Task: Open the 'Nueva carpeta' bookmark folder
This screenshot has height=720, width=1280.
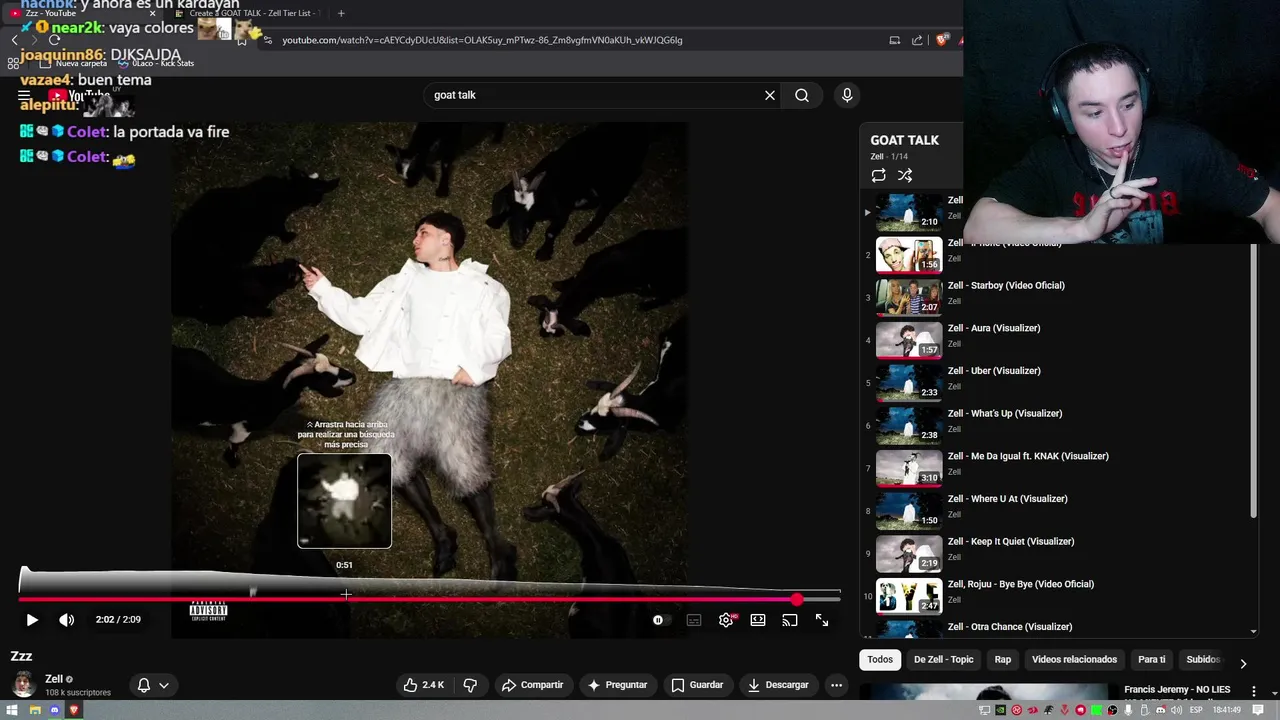Action: click(73, 63)
